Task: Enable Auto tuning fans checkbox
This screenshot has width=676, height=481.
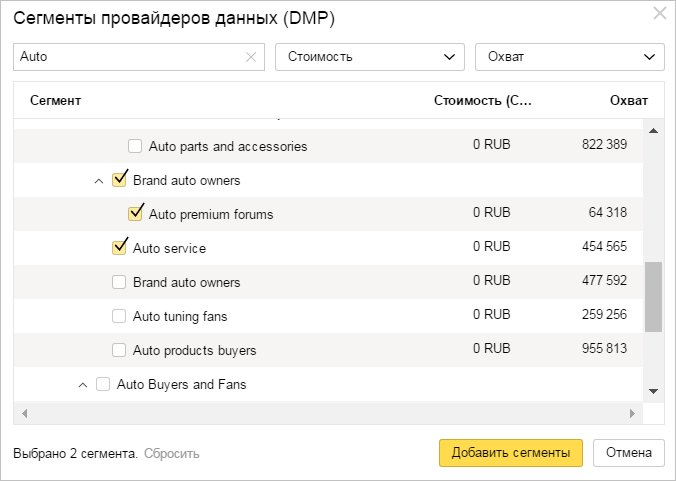Action: [x=120, y=316]
